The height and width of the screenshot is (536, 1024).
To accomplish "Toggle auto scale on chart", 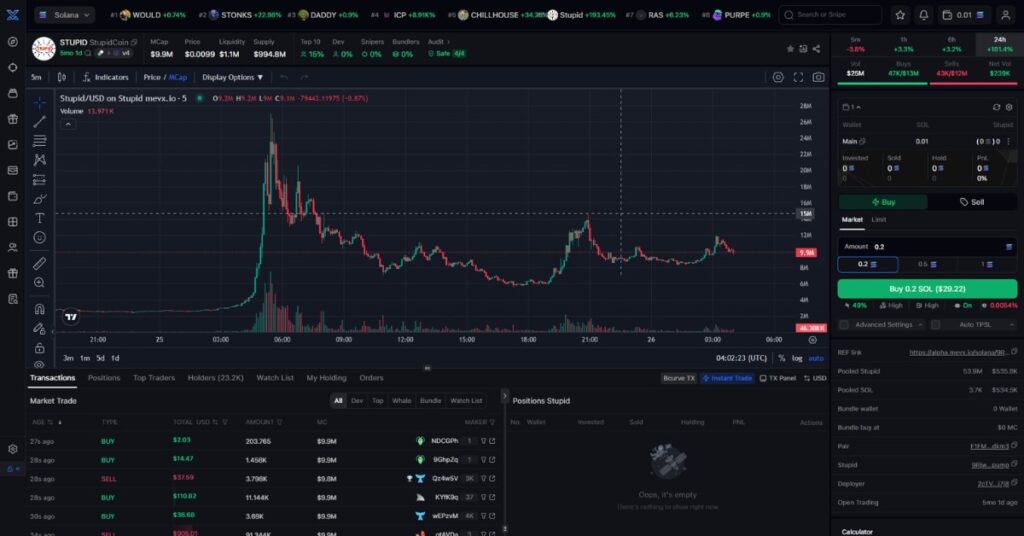I will (816, 358).
